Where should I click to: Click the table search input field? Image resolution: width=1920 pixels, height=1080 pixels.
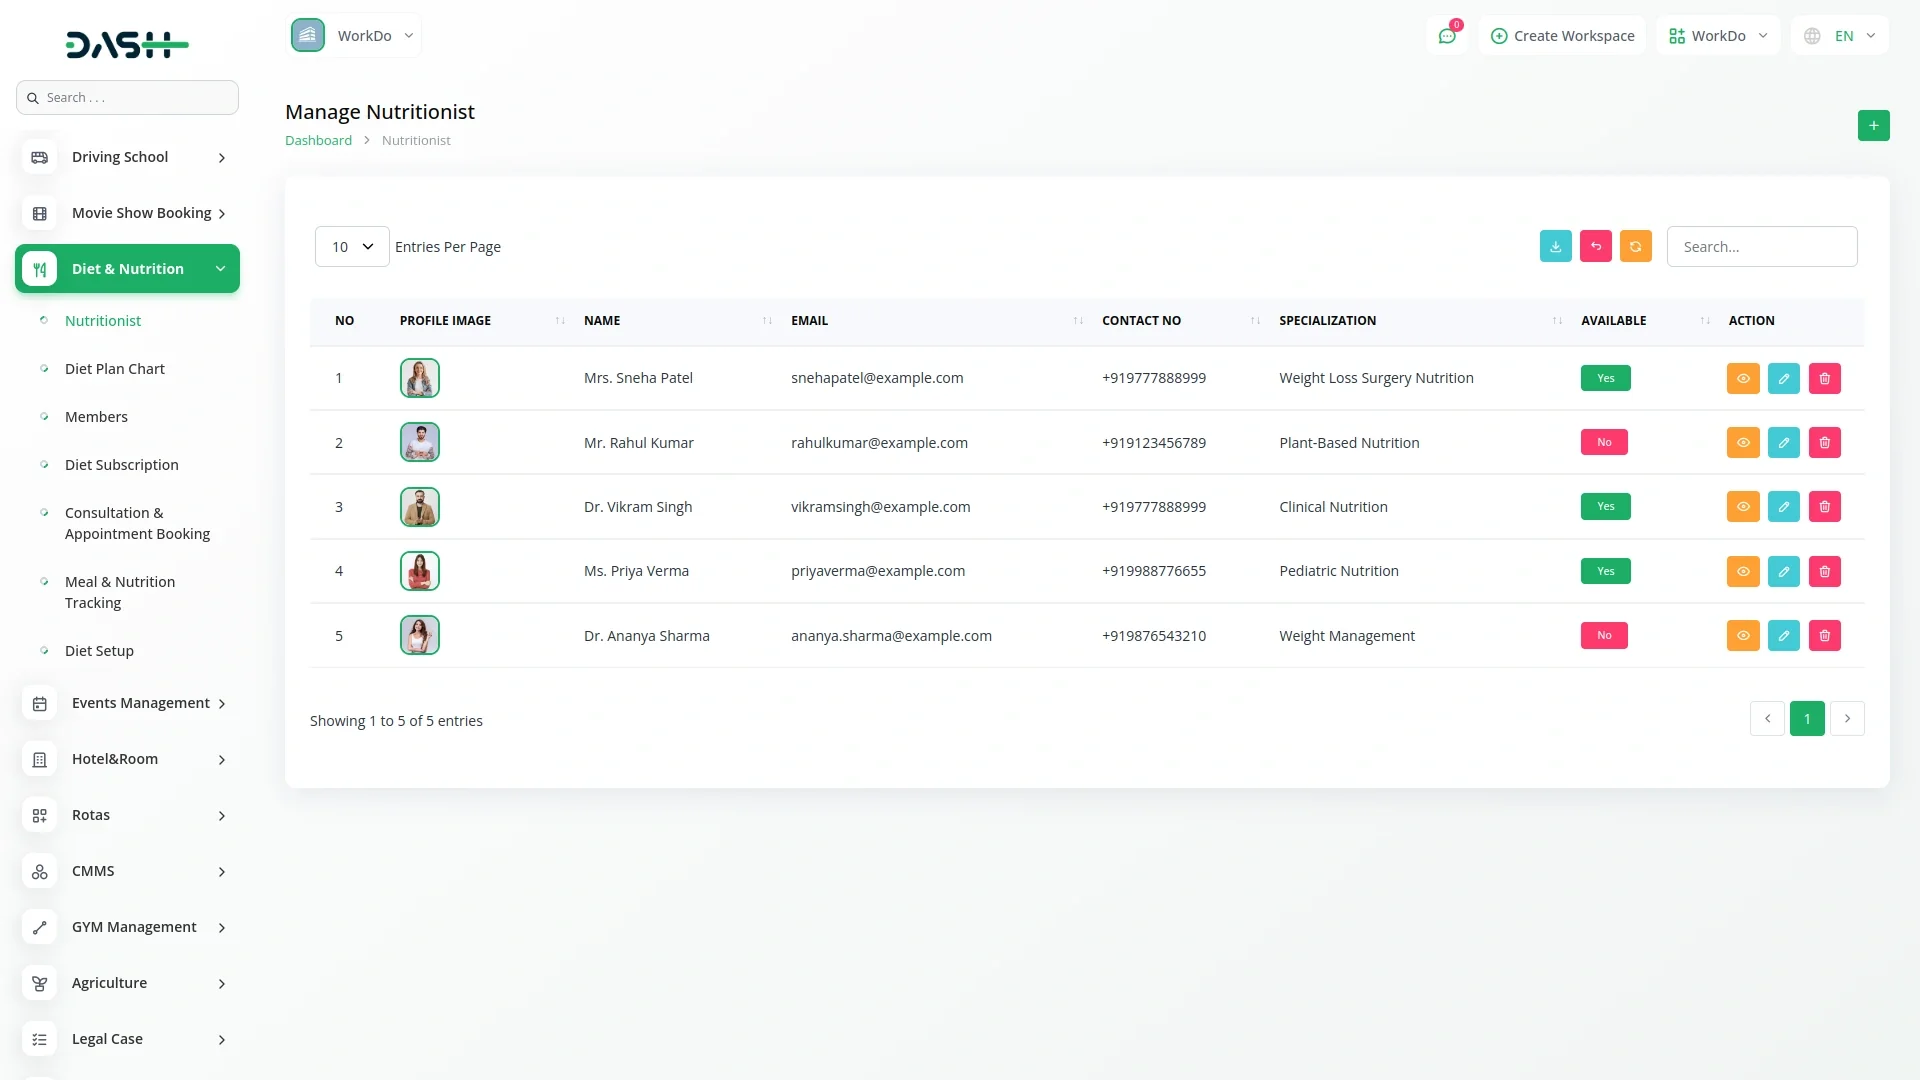point(1761,247)
